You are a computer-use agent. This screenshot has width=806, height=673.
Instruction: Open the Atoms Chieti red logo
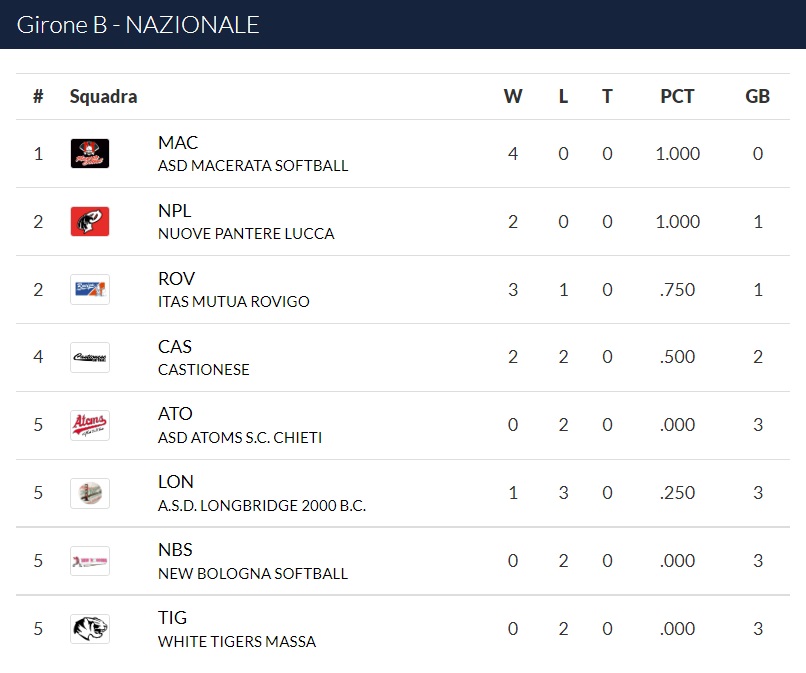[90, 425]
